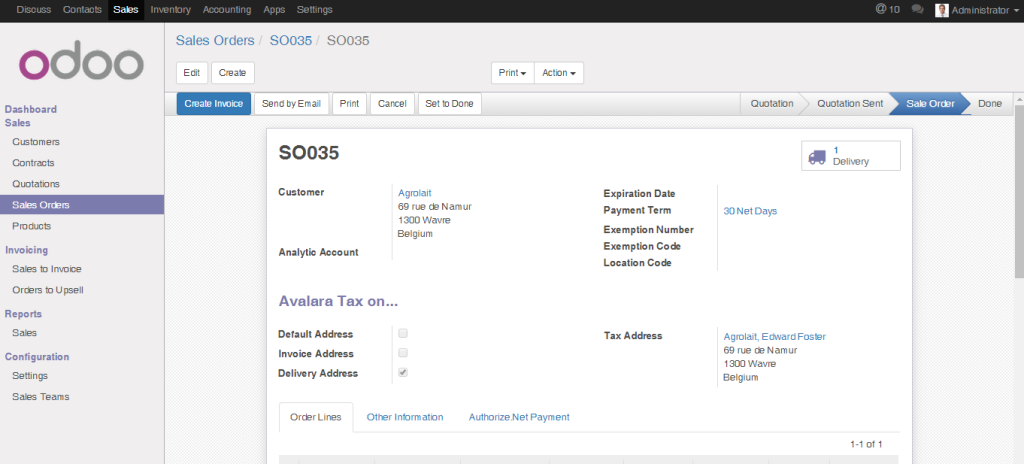Click the Administrator avatar picture

pos(941,10)
